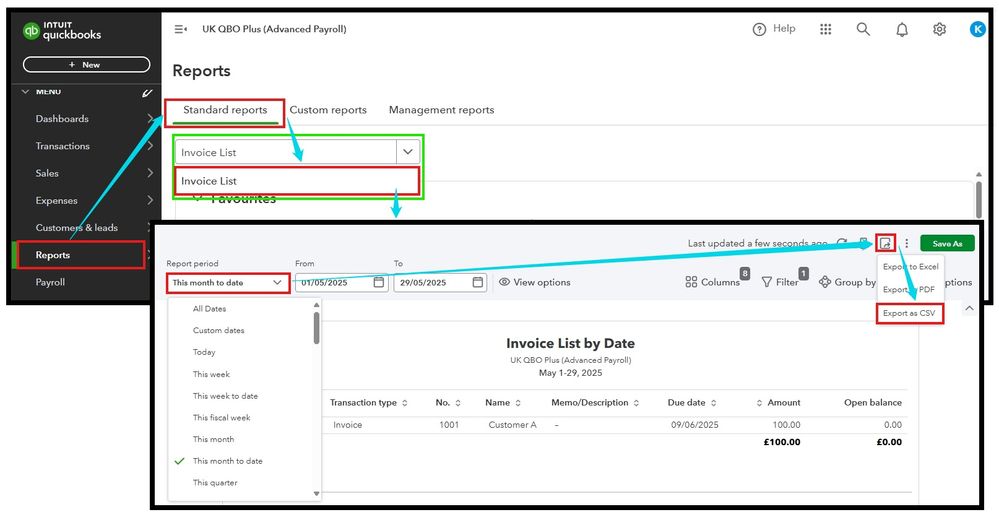This screenshot has width=999, height=517.
Task: Click the + New button
Action: [x=87, y=64]
